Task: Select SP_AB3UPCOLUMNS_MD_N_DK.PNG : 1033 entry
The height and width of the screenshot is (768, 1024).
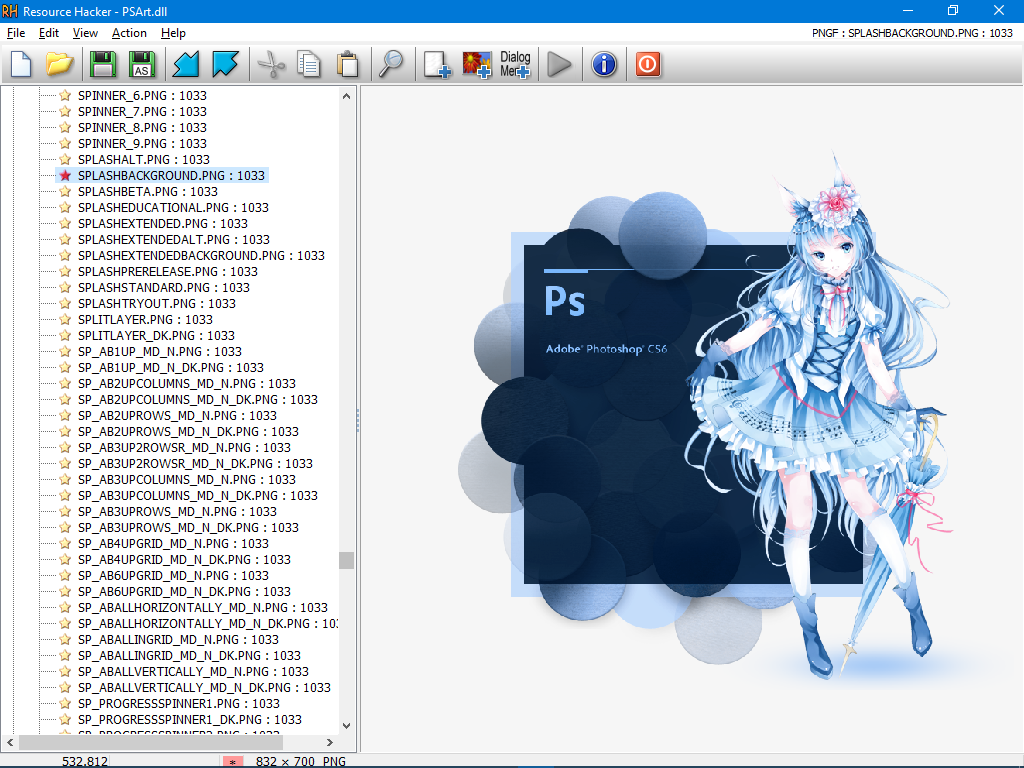Action: 198,496
